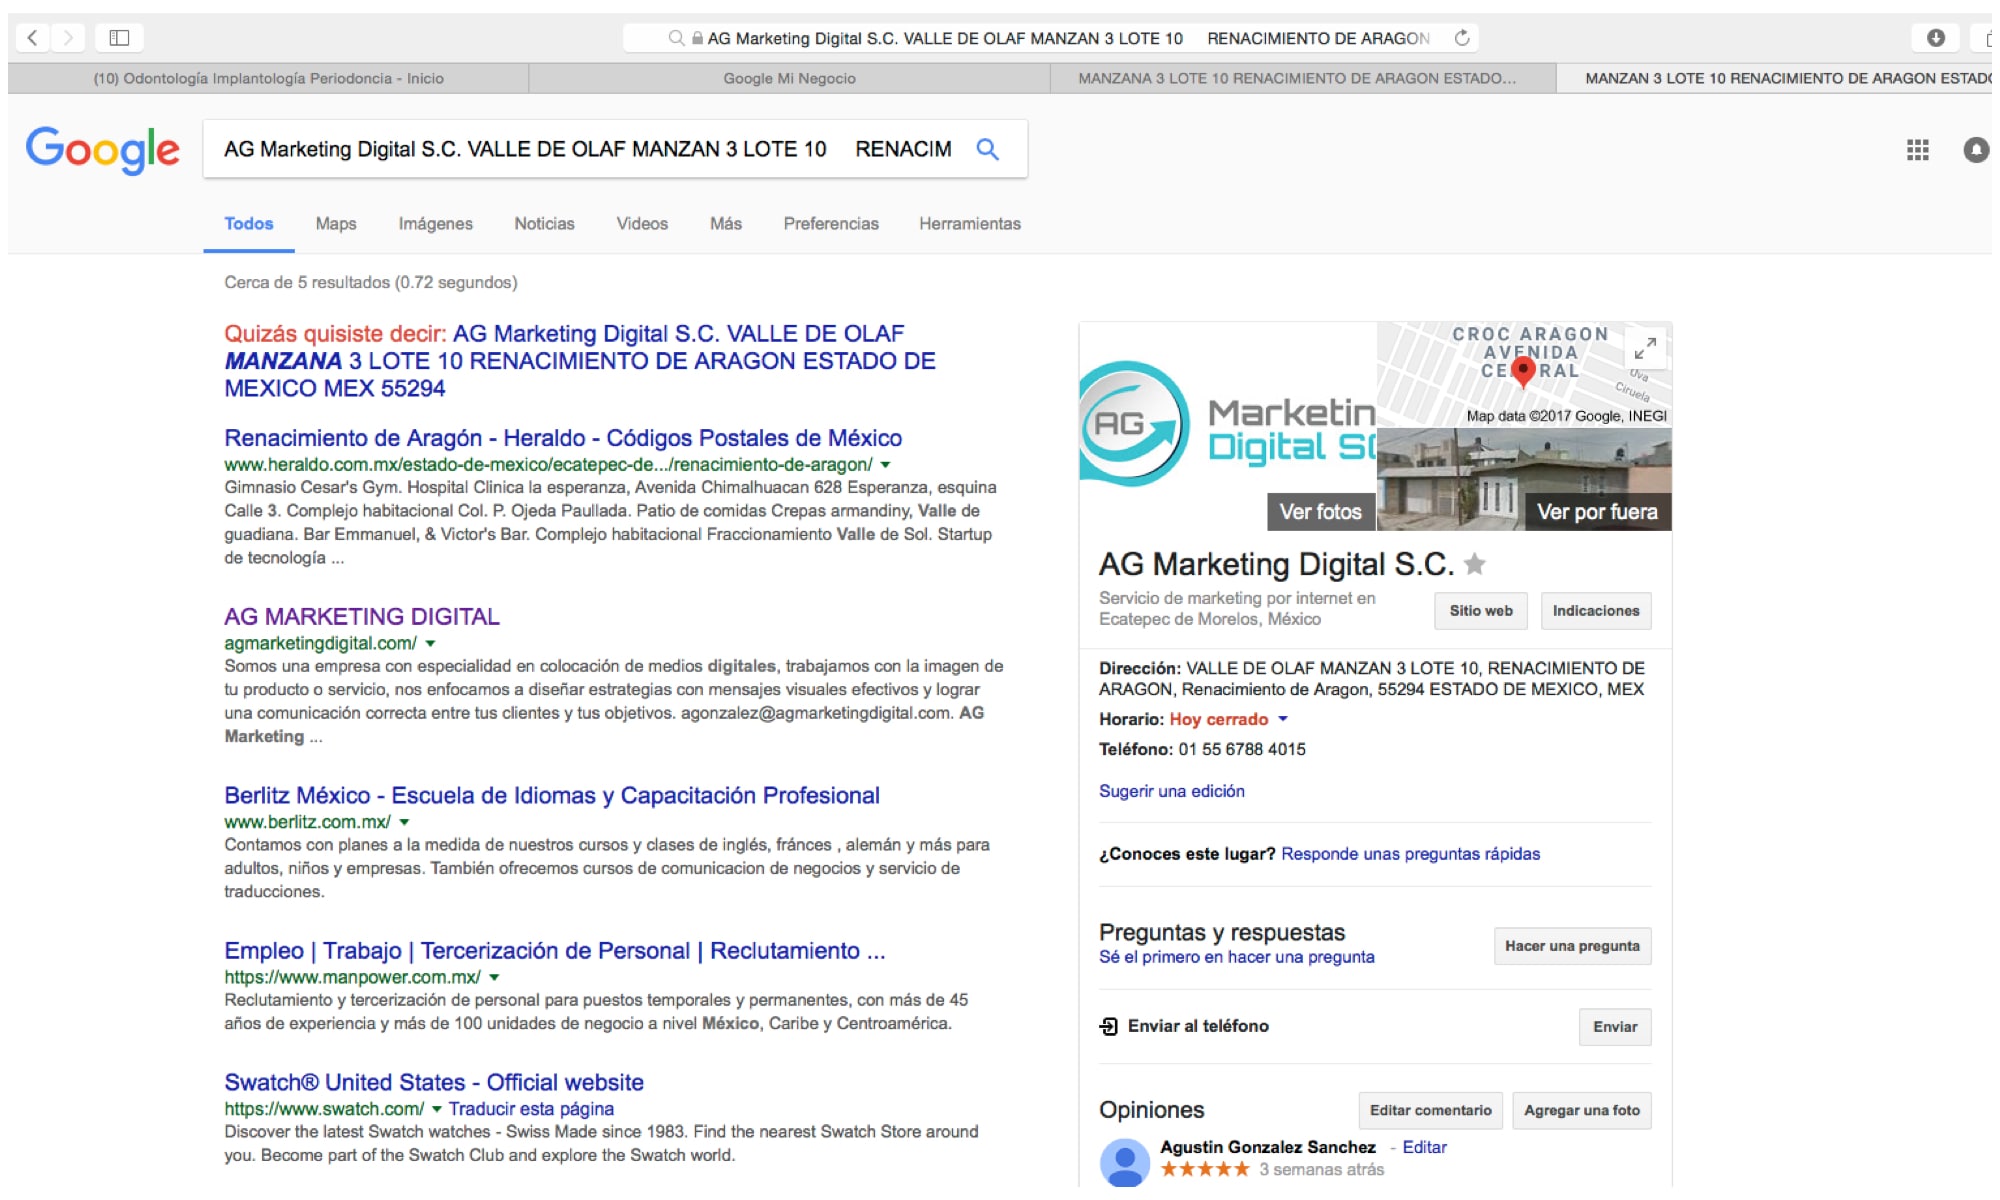Switch to the Imágenes search tab
The width and height of the screenshot is (2000, 1200).
click(x=435, y=224)
